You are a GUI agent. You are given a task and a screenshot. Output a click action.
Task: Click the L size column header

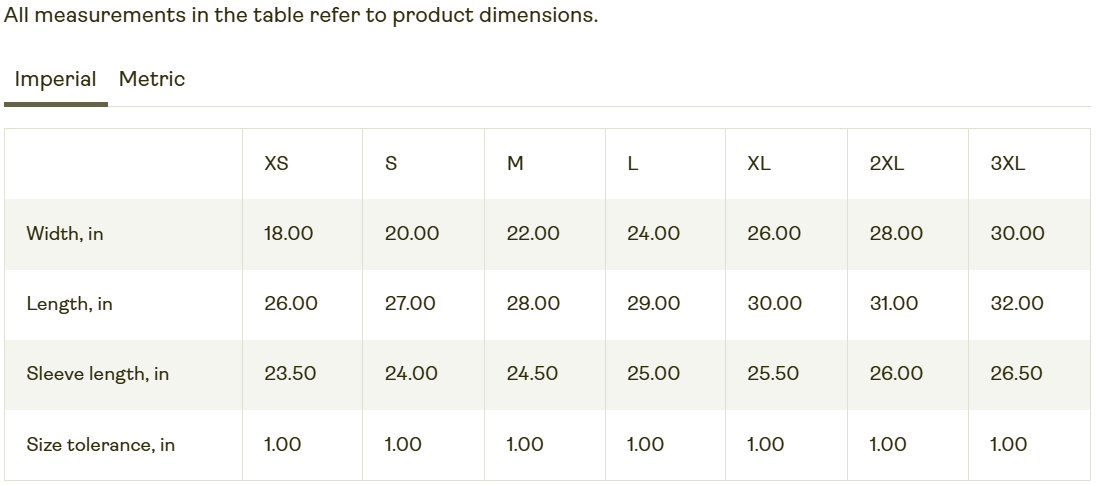[632, 164]
